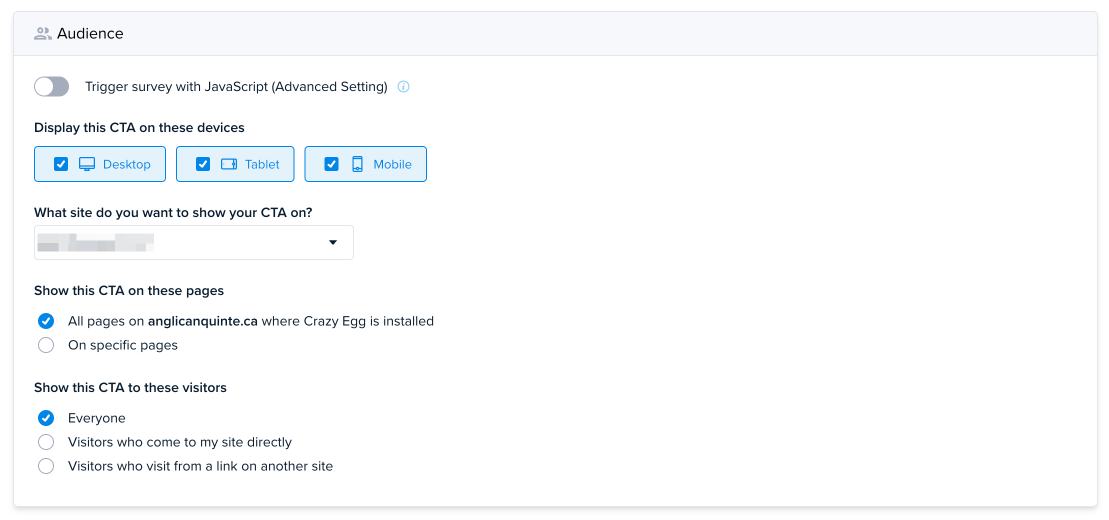The height and width of the screenshot is (520, 1109).
Task: Click the Desktop device button label
Action: pos(127,164)
